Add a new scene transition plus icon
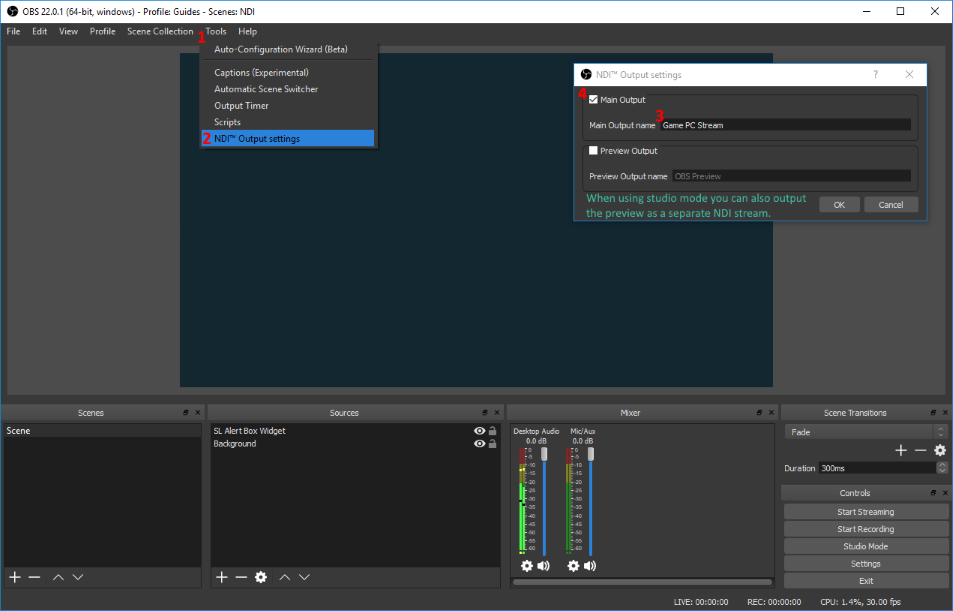The image size is (953, 611). [901, 450]
